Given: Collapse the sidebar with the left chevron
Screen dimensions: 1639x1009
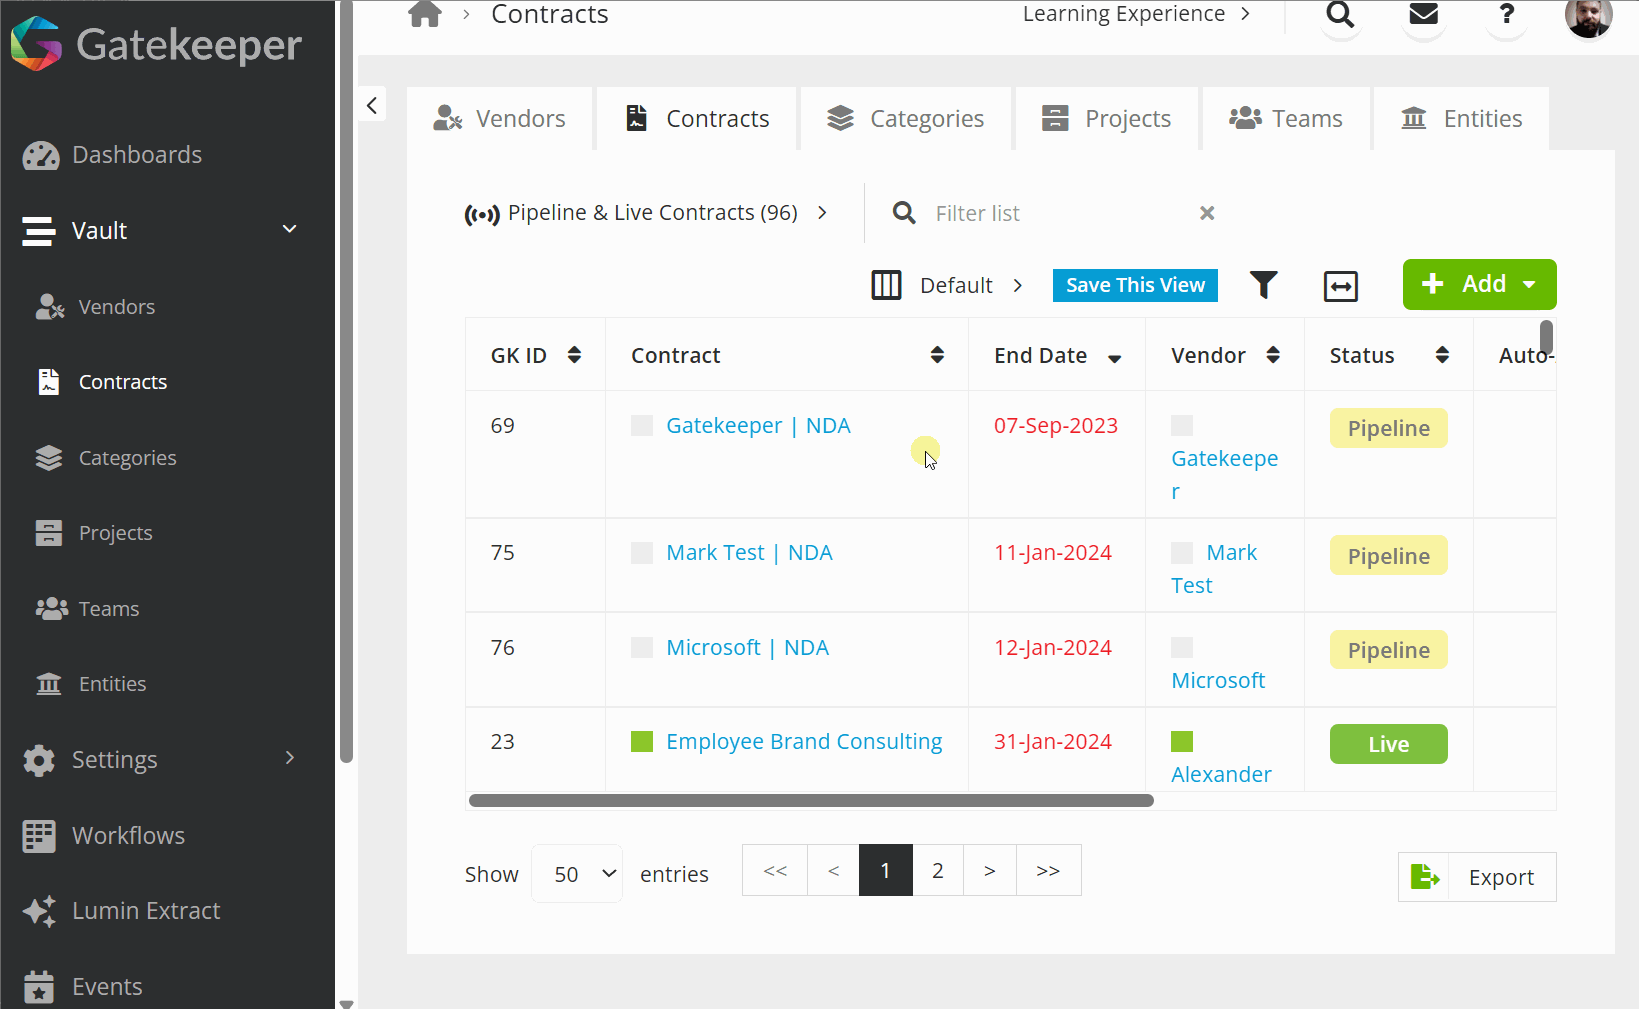Looking at the screenshot, I should pos(372,105).
